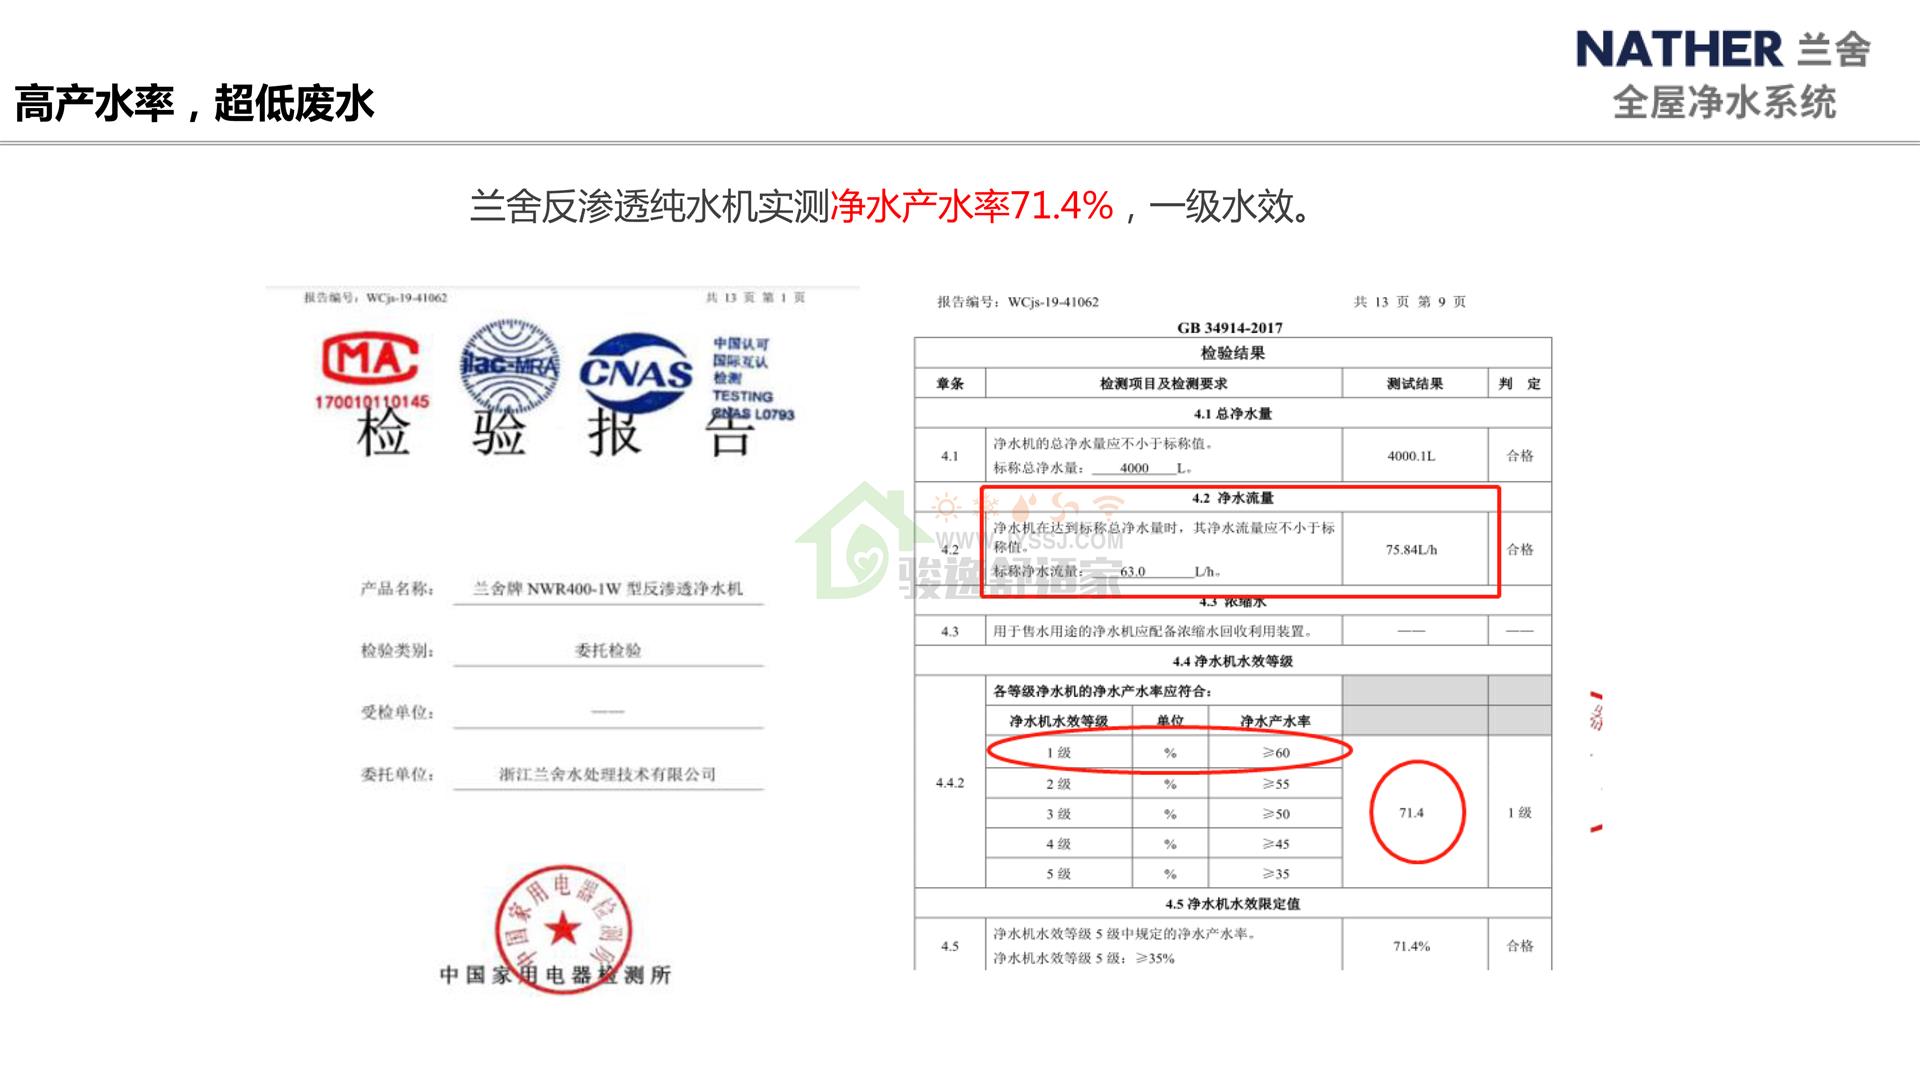Screen dimensions: 1920x1080
Task: Click the 3 级 grade cell
Action: [x=1059, y=814]
